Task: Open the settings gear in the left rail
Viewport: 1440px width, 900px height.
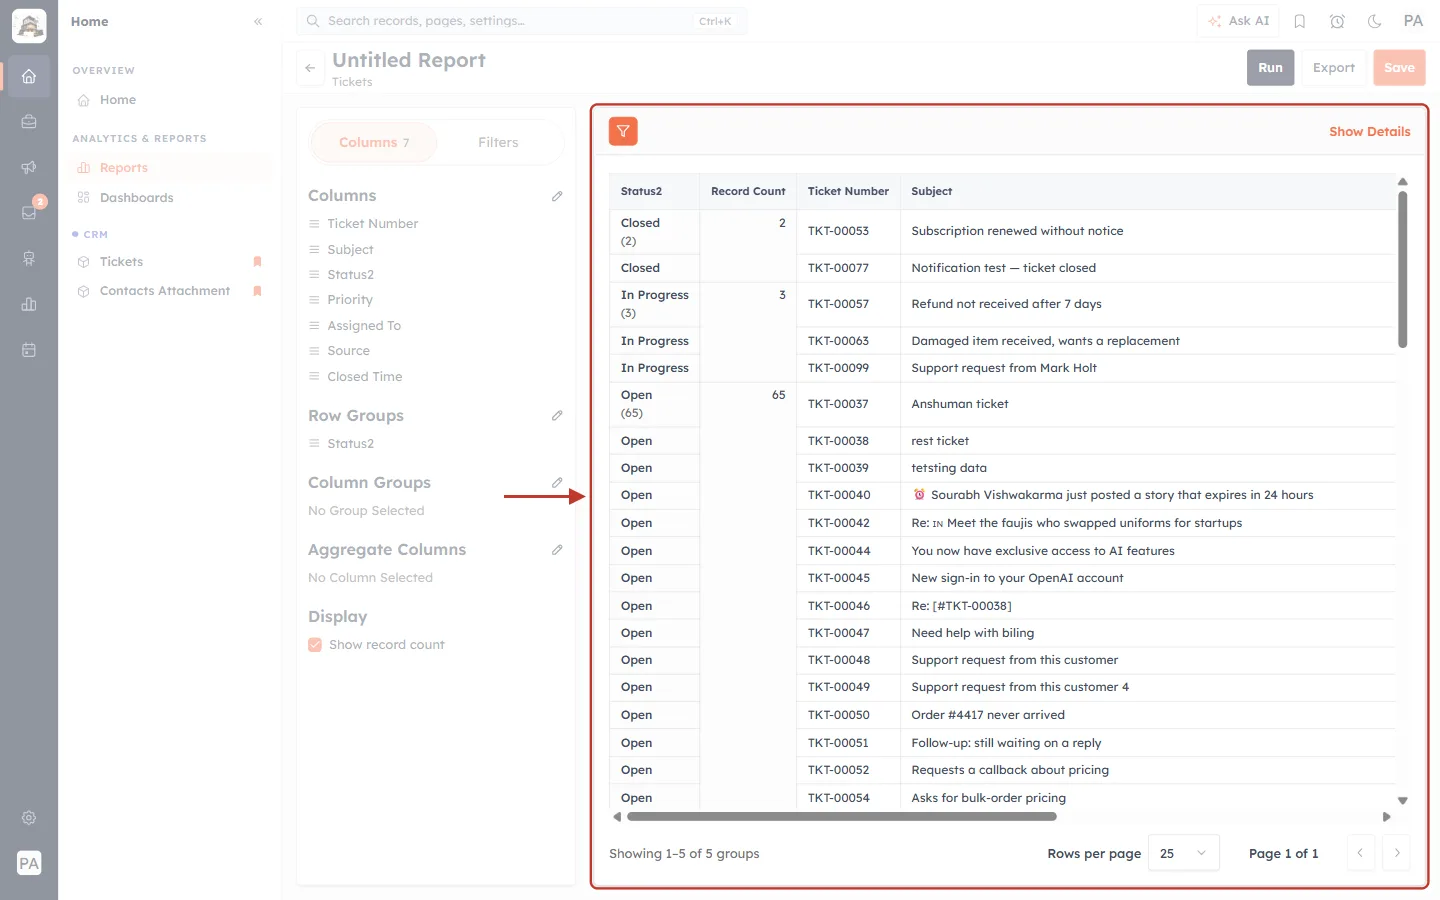Action: tap(29, 818)
